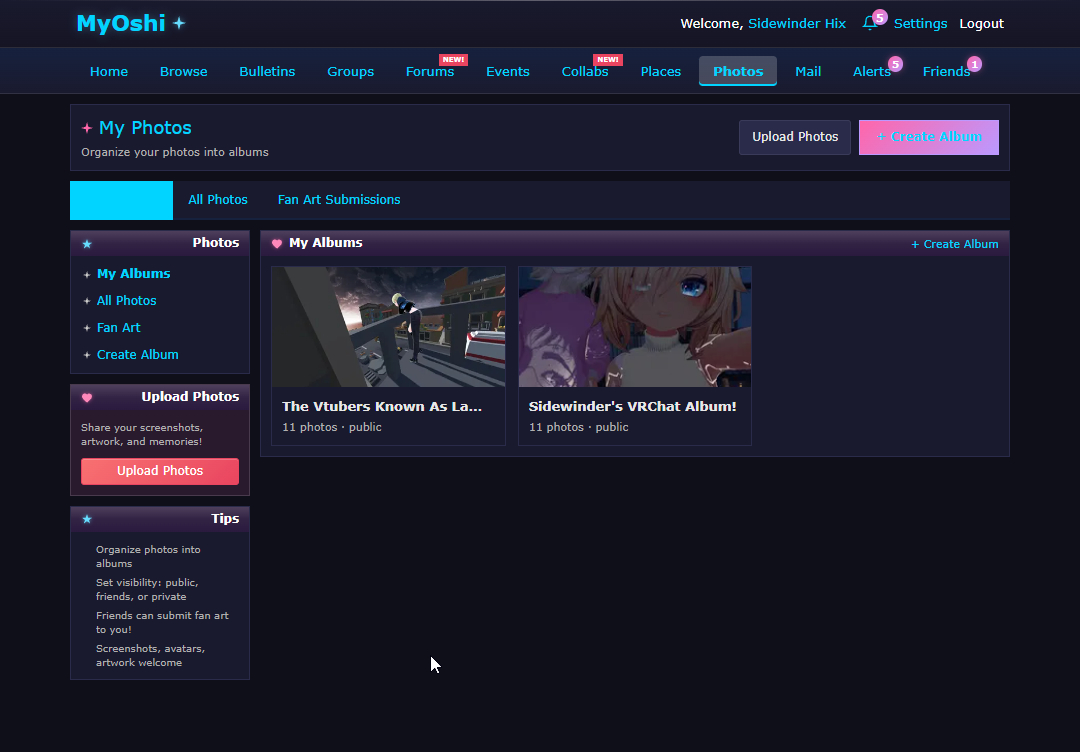1080x752 pixels.
Task: Open My Albums in the sidebar
Action: tap(133, 274)
